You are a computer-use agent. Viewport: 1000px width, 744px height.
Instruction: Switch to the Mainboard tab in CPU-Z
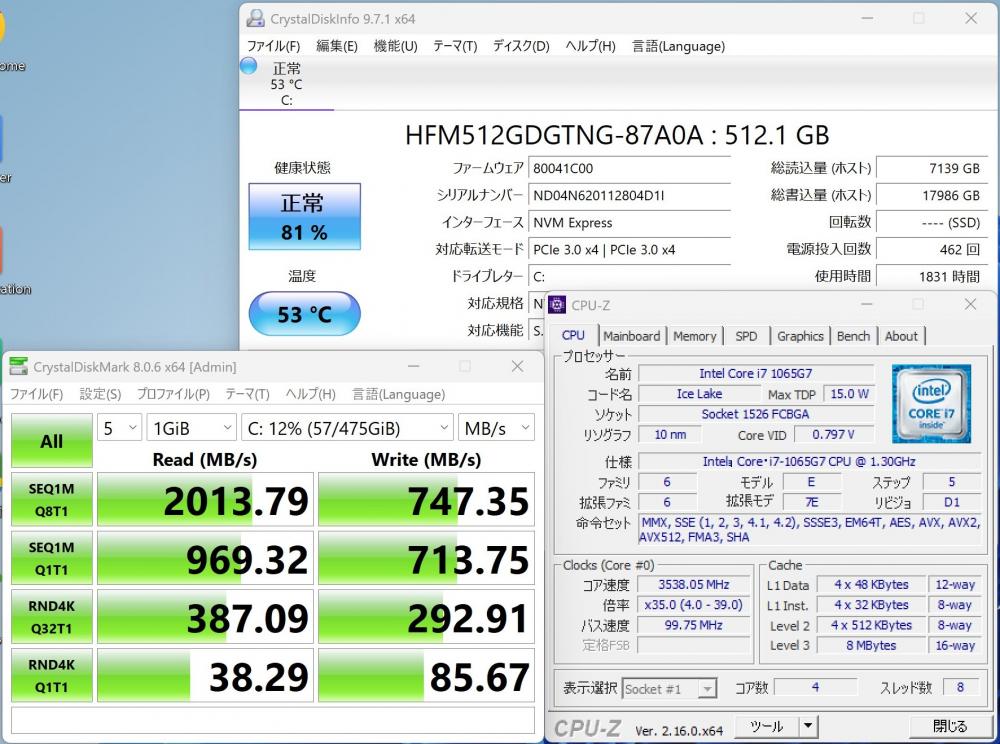click(631, 336)
